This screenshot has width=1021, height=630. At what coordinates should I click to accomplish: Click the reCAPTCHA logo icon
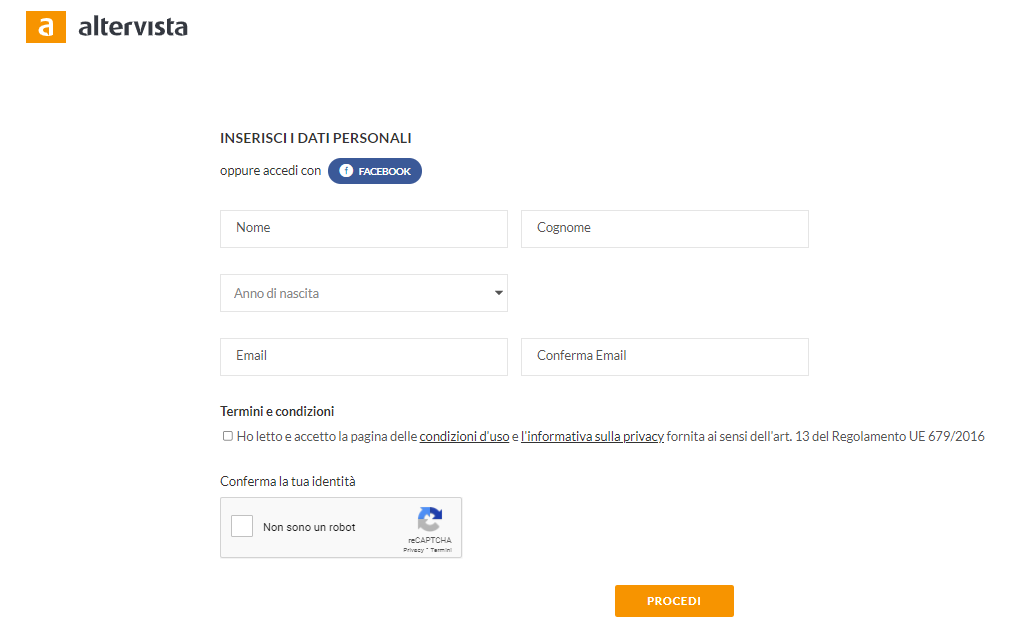tap(430, 520)
